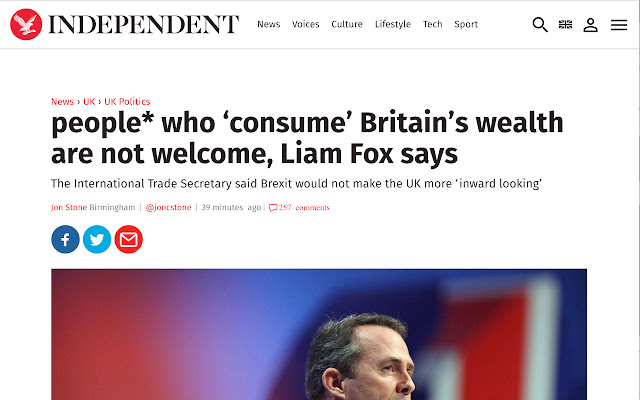Open the user account profile icon

pos(590,25)
